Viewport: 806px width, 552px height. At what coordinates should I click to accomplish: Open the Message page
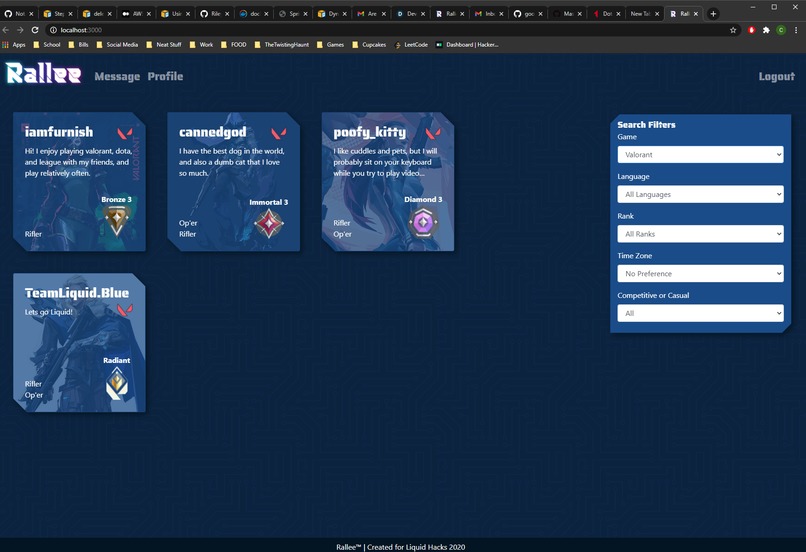[x=117, y=77]
